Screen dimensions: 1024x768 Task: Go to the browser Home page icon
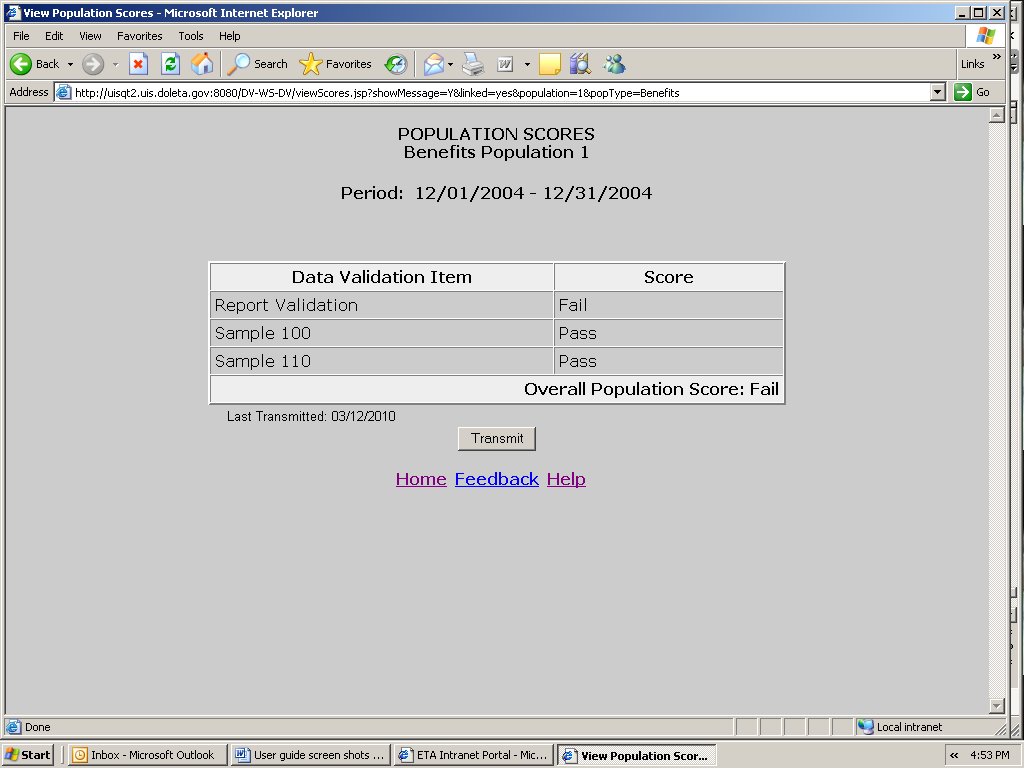pyautogui.click(x=202, y=64)
